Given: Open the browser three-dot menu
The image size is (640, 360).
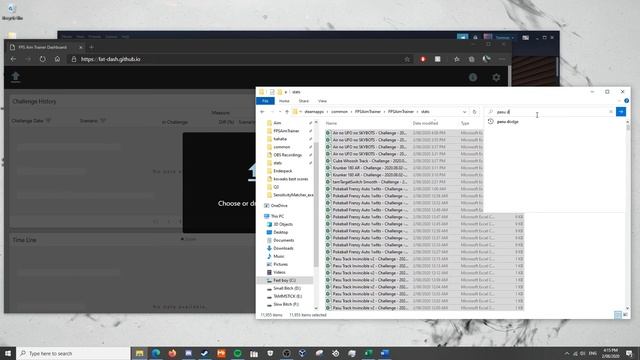Looking at the screenshot, I should pyautogui.click(x=502, y=59).
